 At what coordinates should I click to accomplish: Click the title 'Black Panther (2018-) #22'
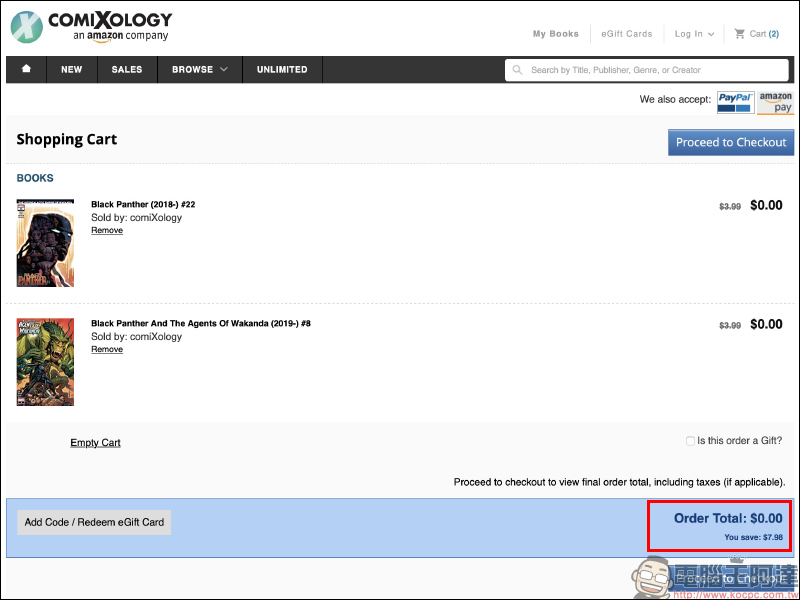pos(143,204)
